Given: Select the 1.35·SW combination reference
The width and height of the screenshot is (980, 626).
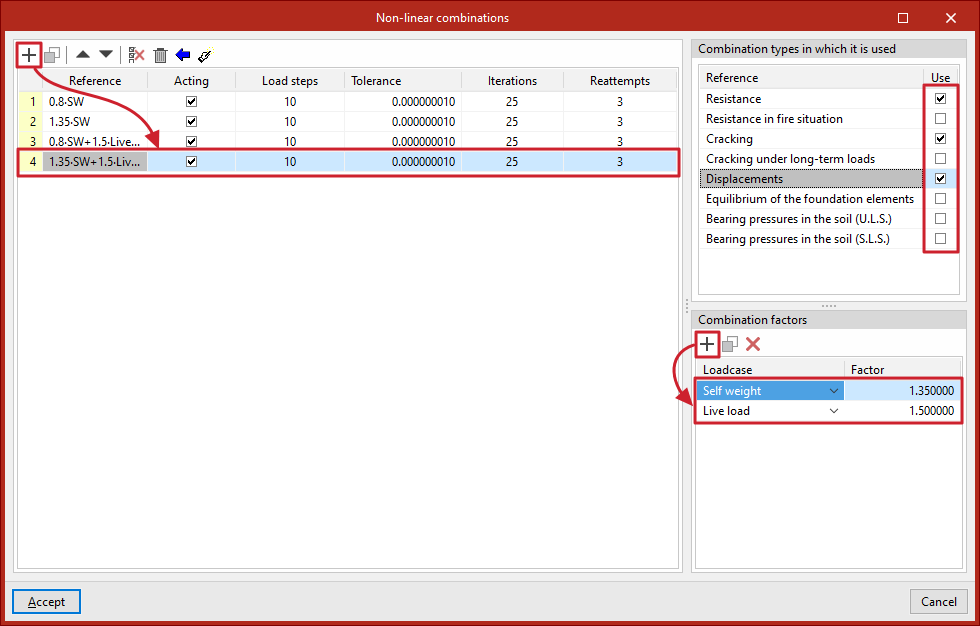Looking at the screenshot, I should coord(95,121).
